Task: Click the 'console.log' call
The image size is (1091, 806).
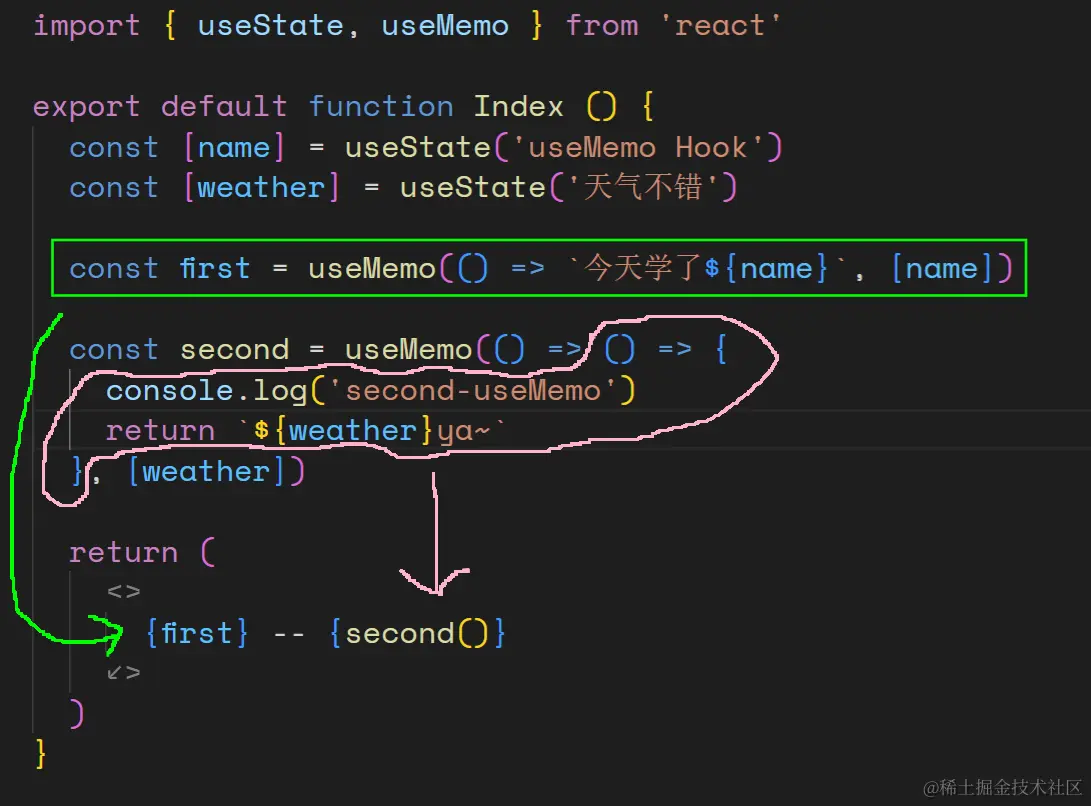Action: pos(207,390)
